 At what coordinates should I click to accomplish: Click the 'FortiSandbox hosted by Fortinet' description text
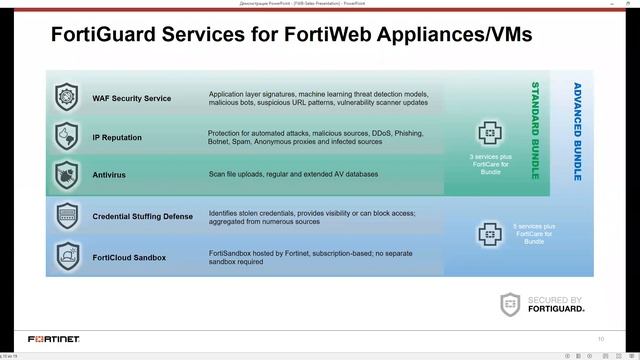tap(311, 257)
